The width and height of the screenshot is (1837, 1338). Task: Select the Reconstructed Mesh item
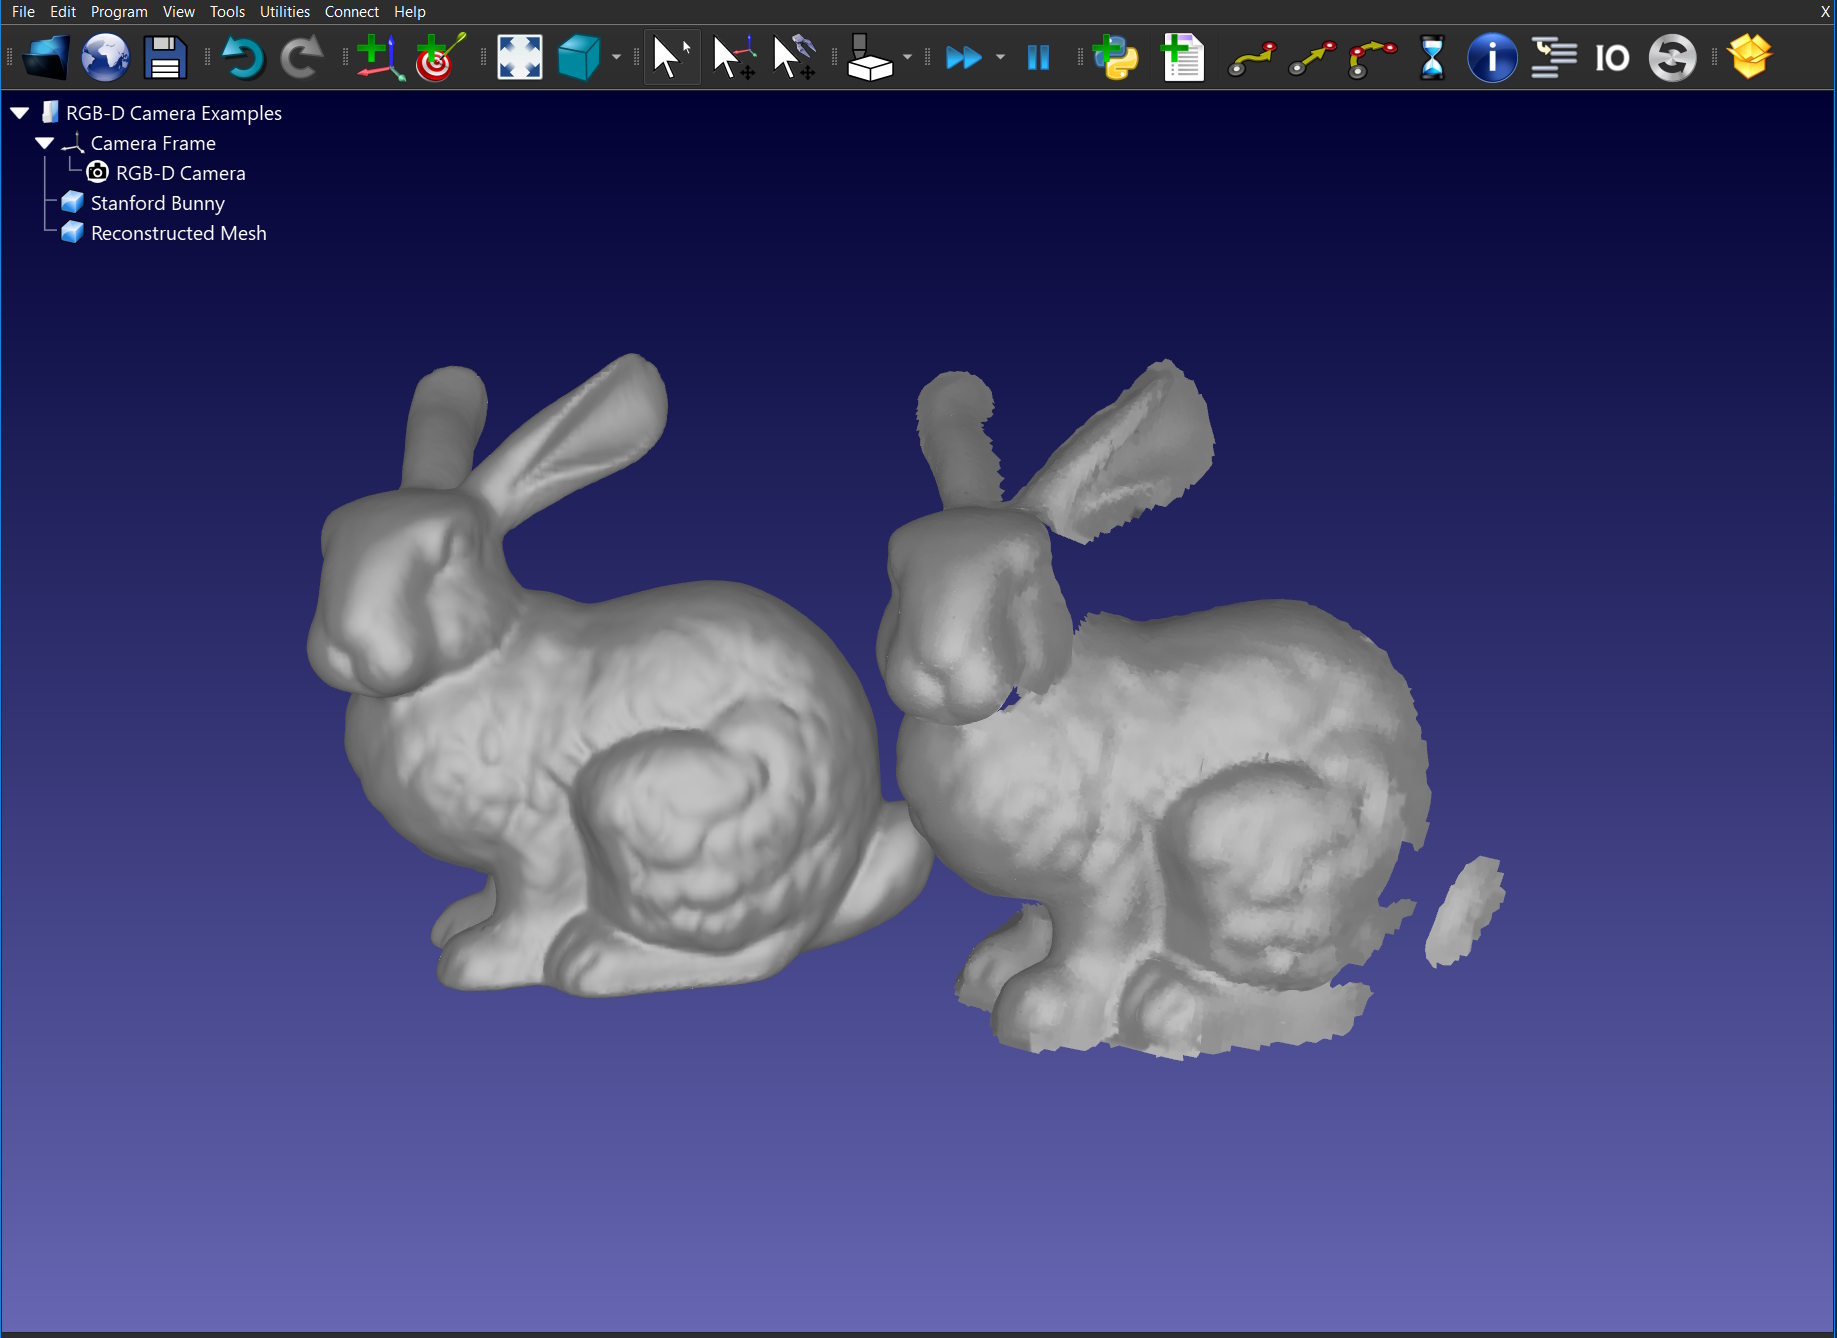(x=178, y=233)
